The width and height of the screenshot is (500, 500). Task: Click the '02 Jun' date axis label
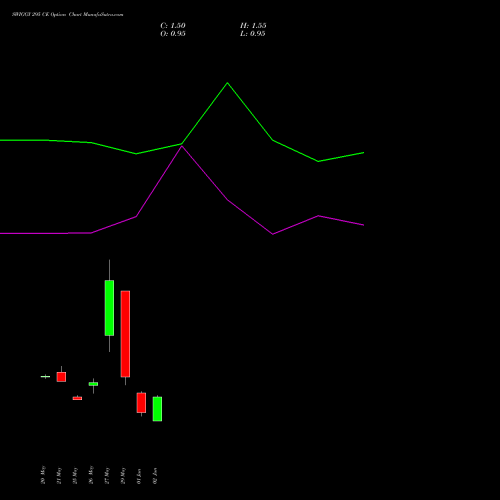point(155,476)
